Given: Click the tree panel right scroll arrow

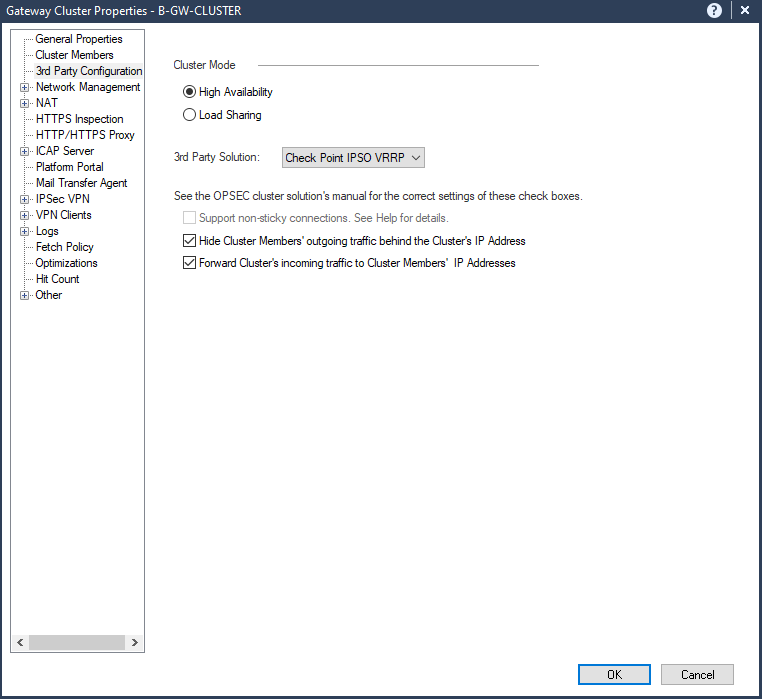Looking at the screenshot, I should [135, 643].
